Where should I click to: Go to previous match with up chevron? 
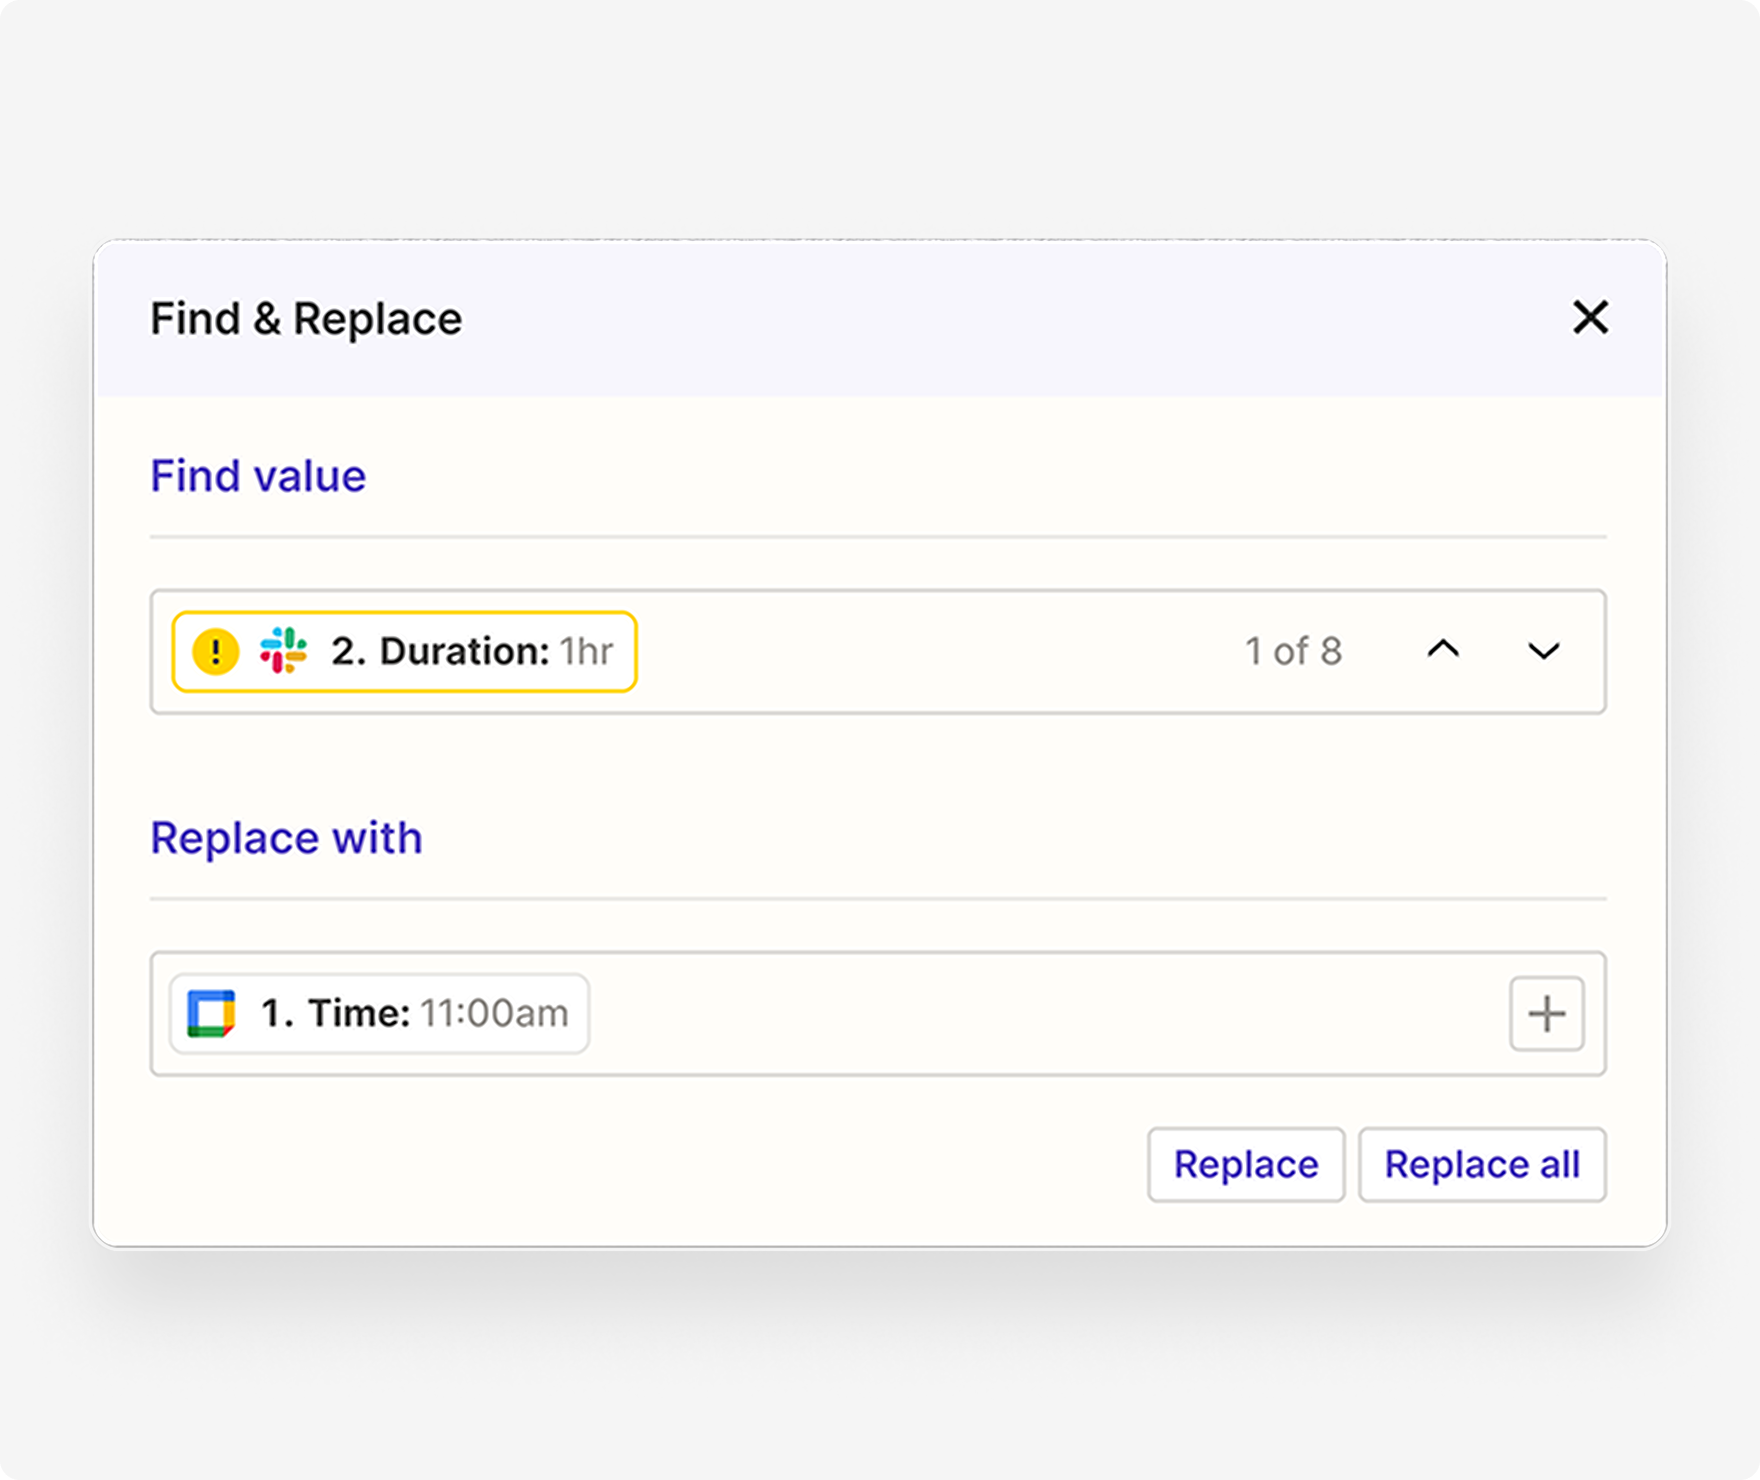coord(1443,650)
